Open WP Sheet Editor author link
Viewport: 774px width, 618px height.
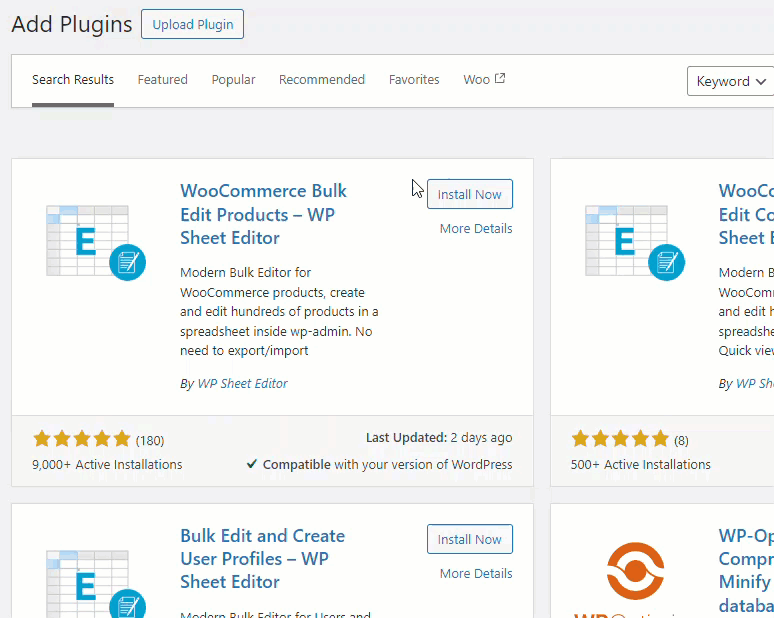click(x=242, y=383)
